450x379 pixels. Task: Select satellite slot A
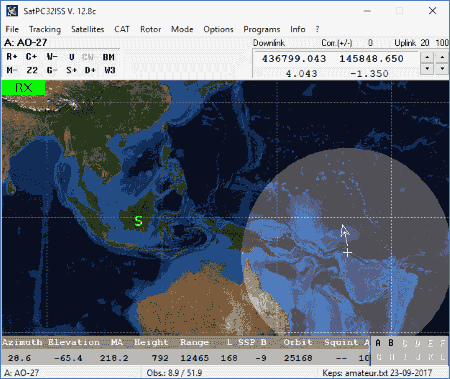(x=378, y=343)
